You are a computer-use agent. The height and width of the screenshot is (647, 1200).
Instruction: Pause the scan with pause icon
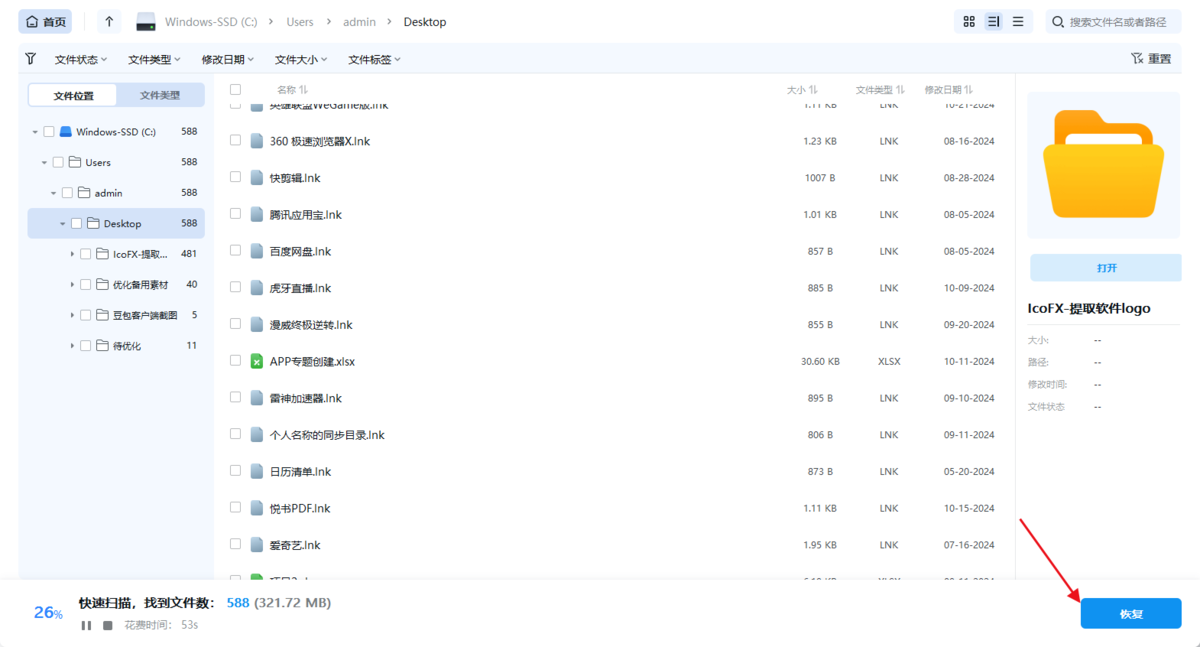click(86, 625)
